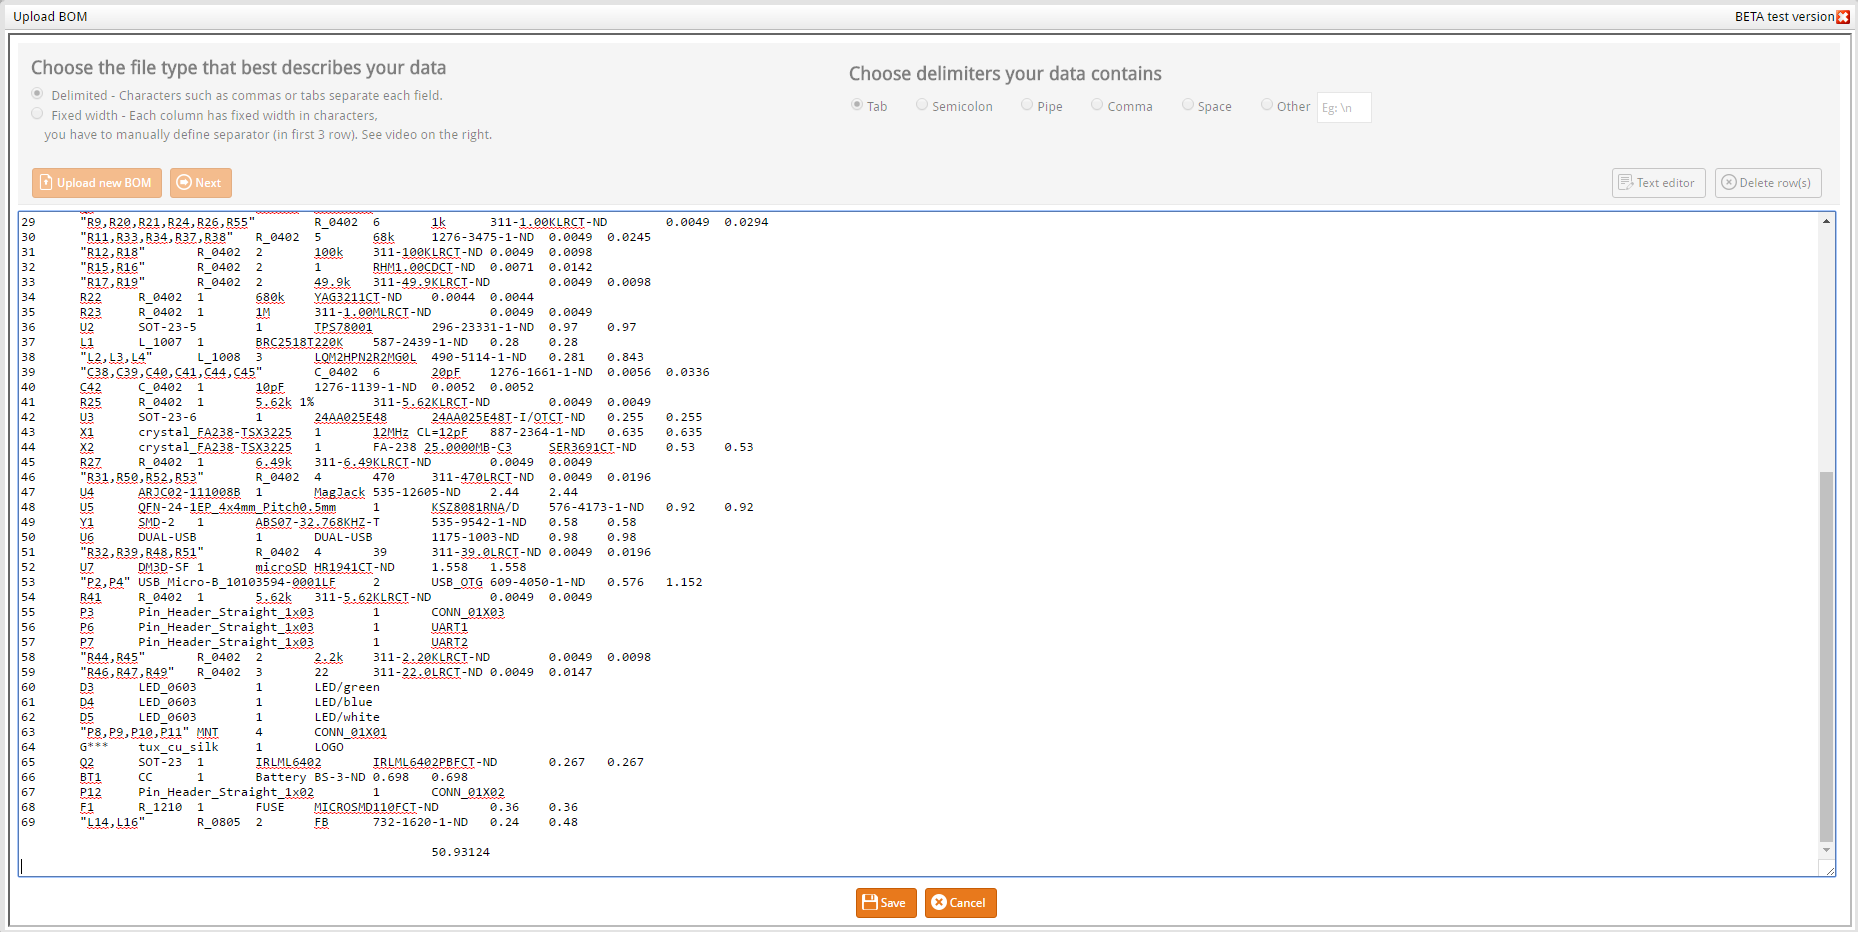This screenshot has height=932, width=1858.
Task: Click the text SER3691CT-ND
Action: click(592, 447)
